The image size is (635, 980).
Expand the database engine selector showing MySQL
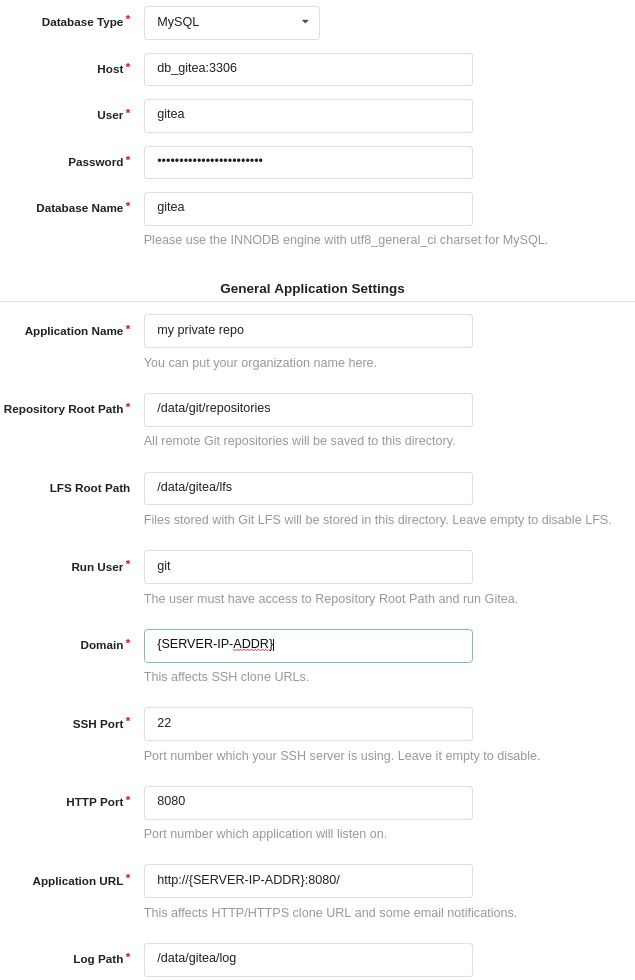click(x=232, y=22)
